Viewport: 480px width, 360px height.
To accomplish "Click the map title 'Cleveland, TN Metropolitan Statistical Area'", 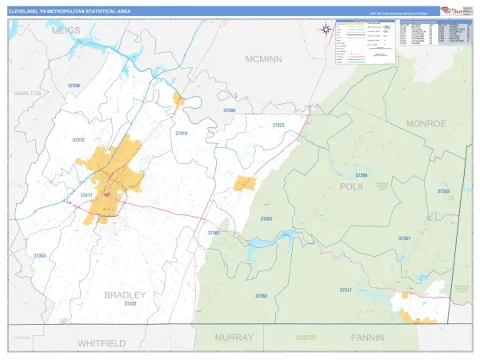I will 70,11.
